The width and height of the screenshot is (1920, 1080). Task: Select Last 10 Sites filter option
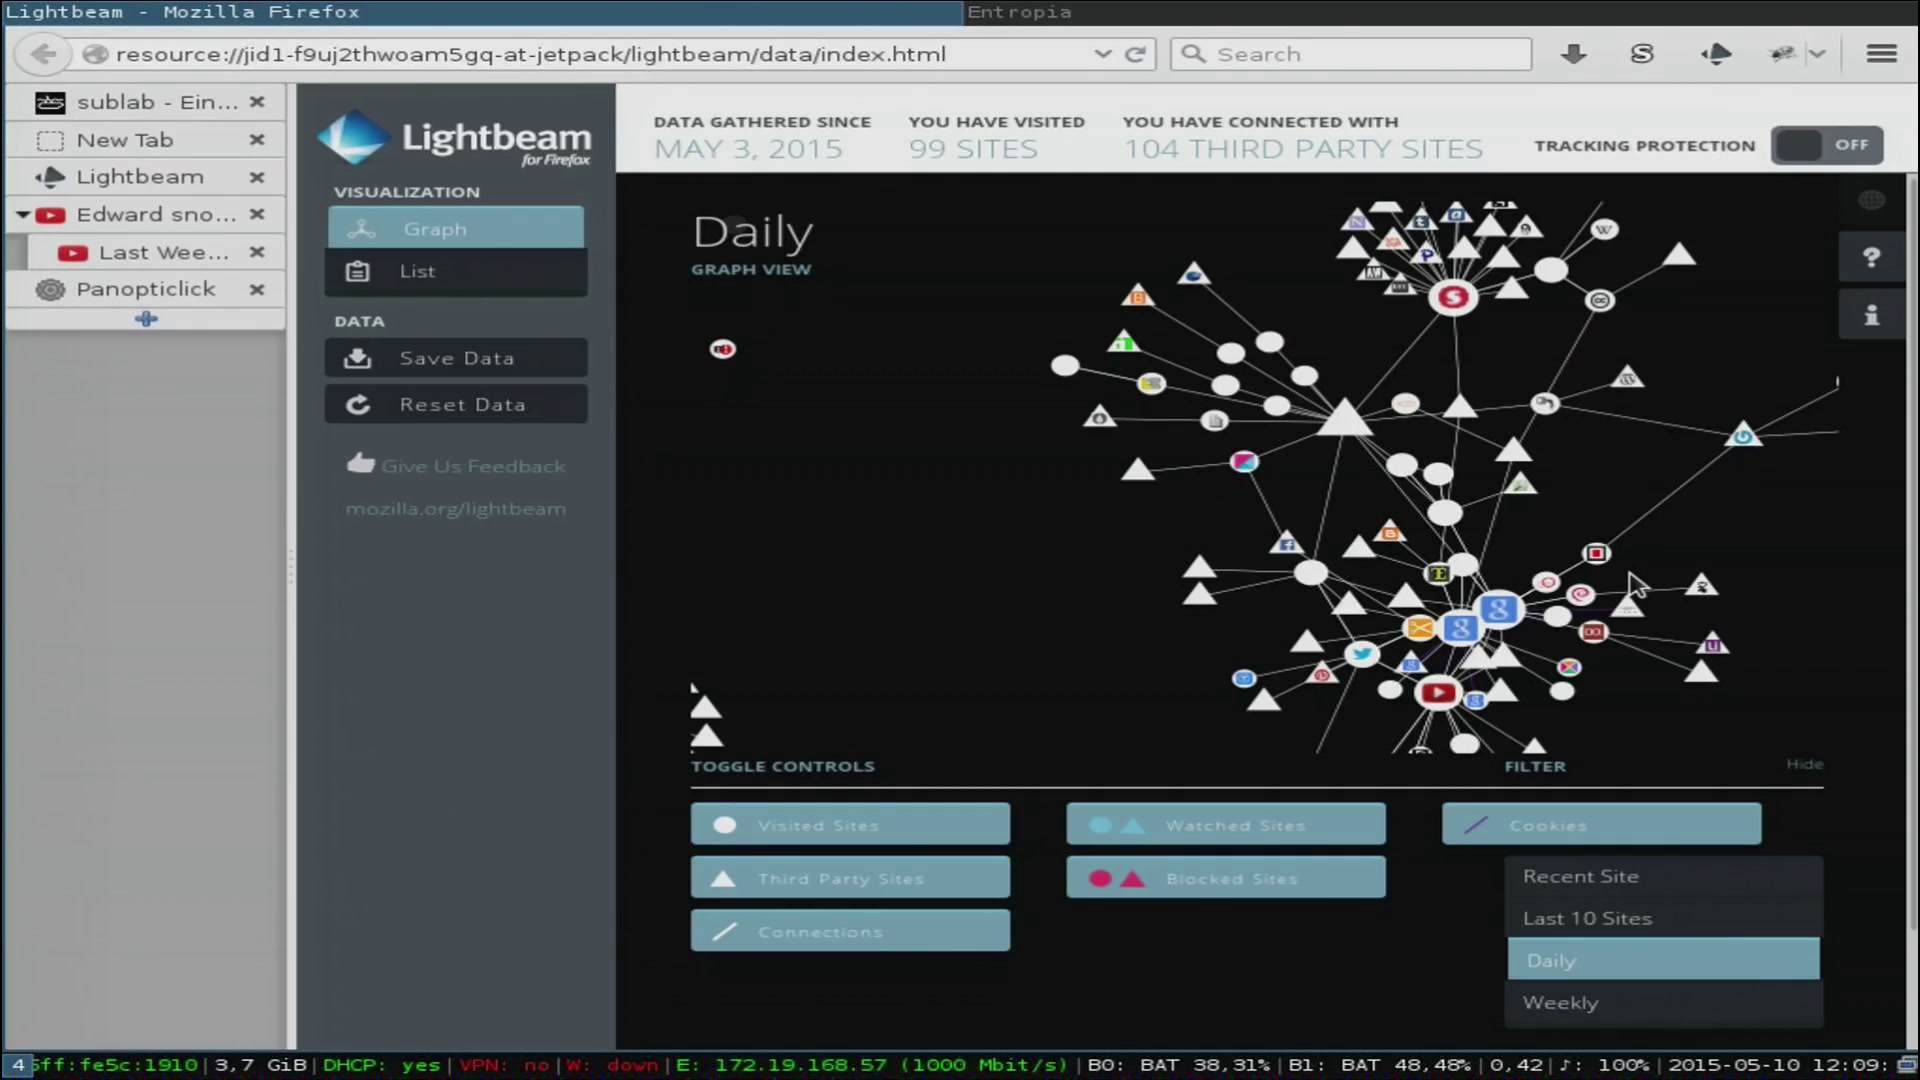(1664, 918)
